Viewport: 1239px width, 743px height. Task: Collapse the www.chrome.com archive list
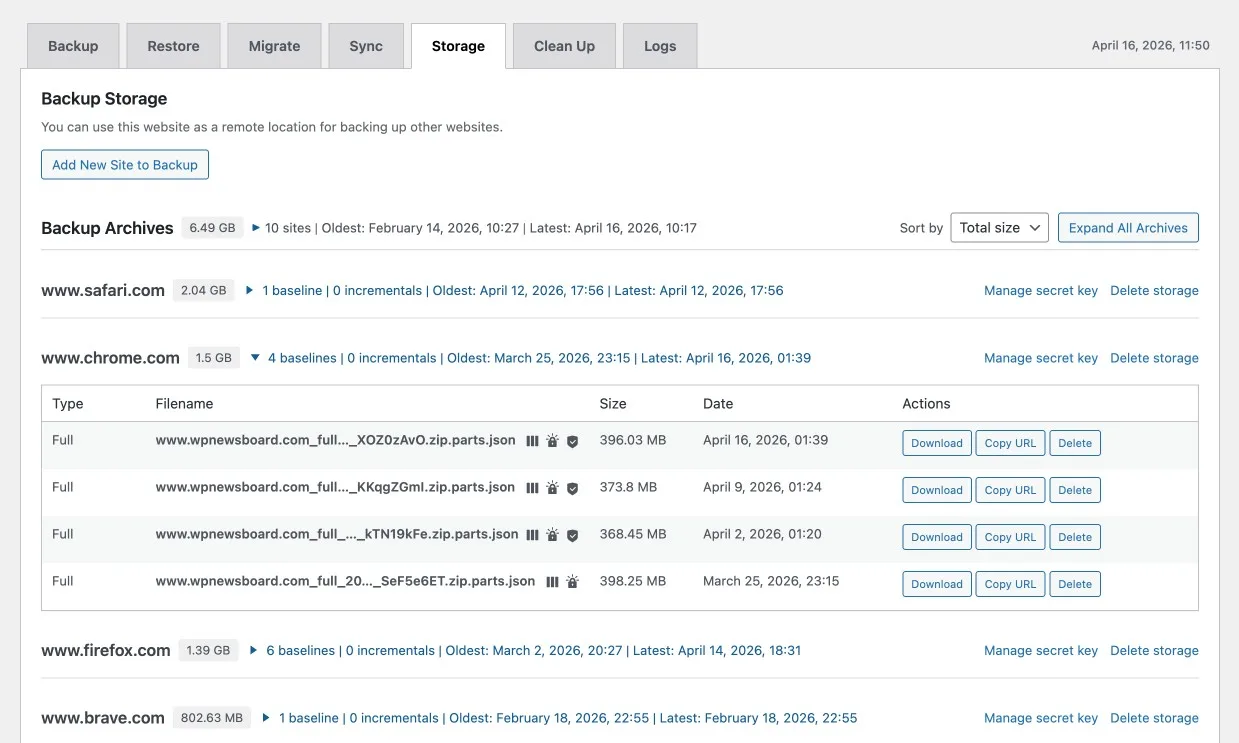[255, 358]
